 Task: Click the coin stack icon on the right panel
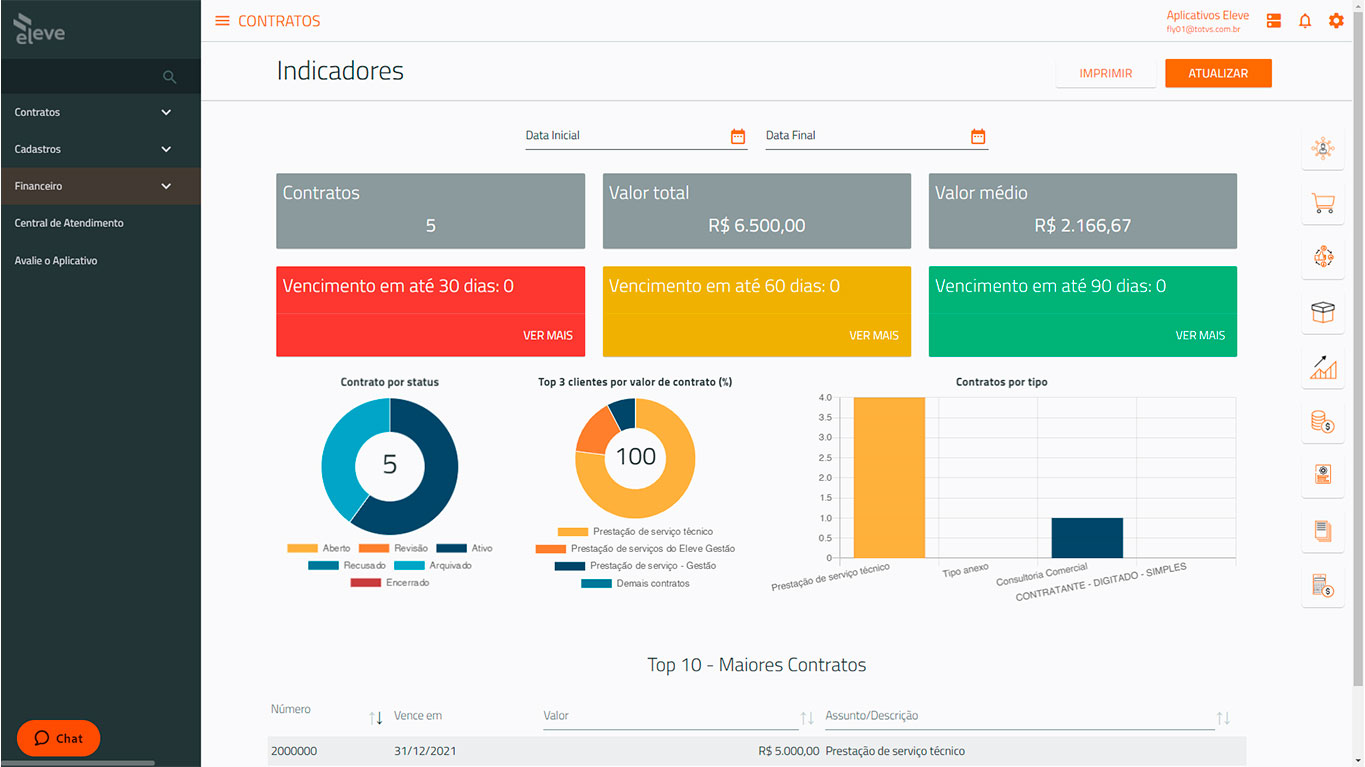[x=1322, y=423]
